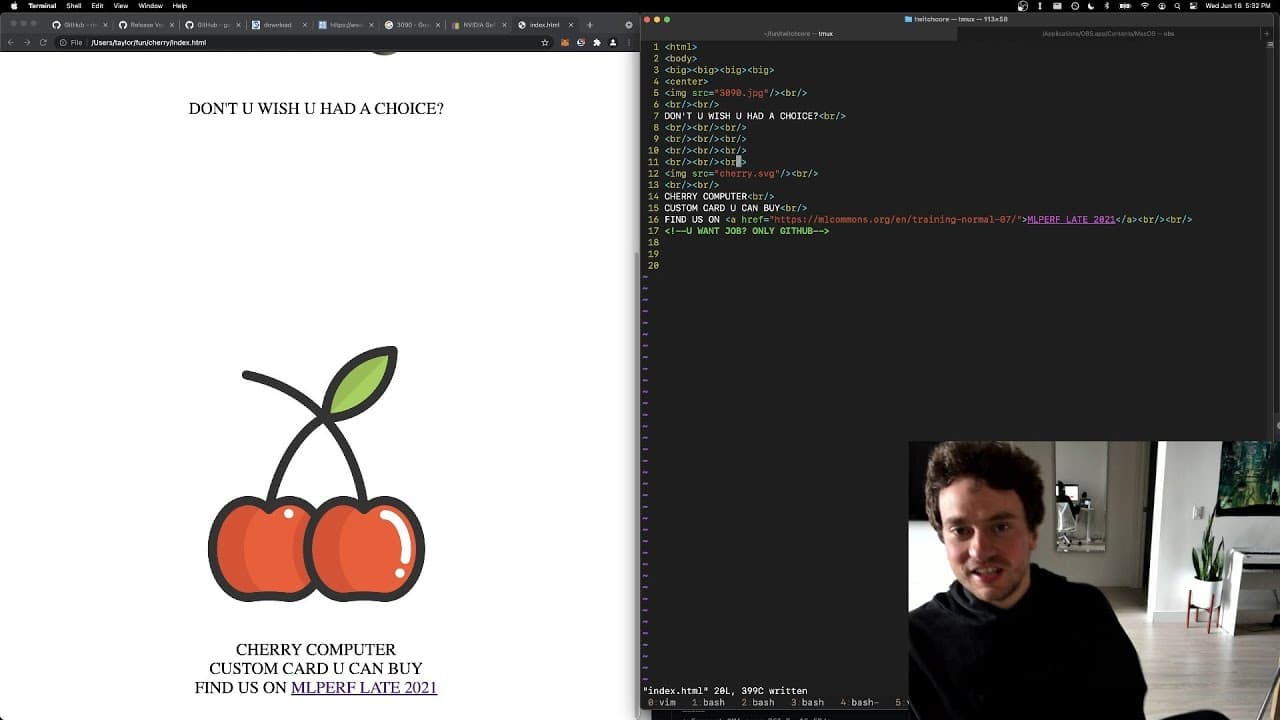Click the webcam video overlay
The height and width of the screenshot is (720, 1280).
[1094, 580]
